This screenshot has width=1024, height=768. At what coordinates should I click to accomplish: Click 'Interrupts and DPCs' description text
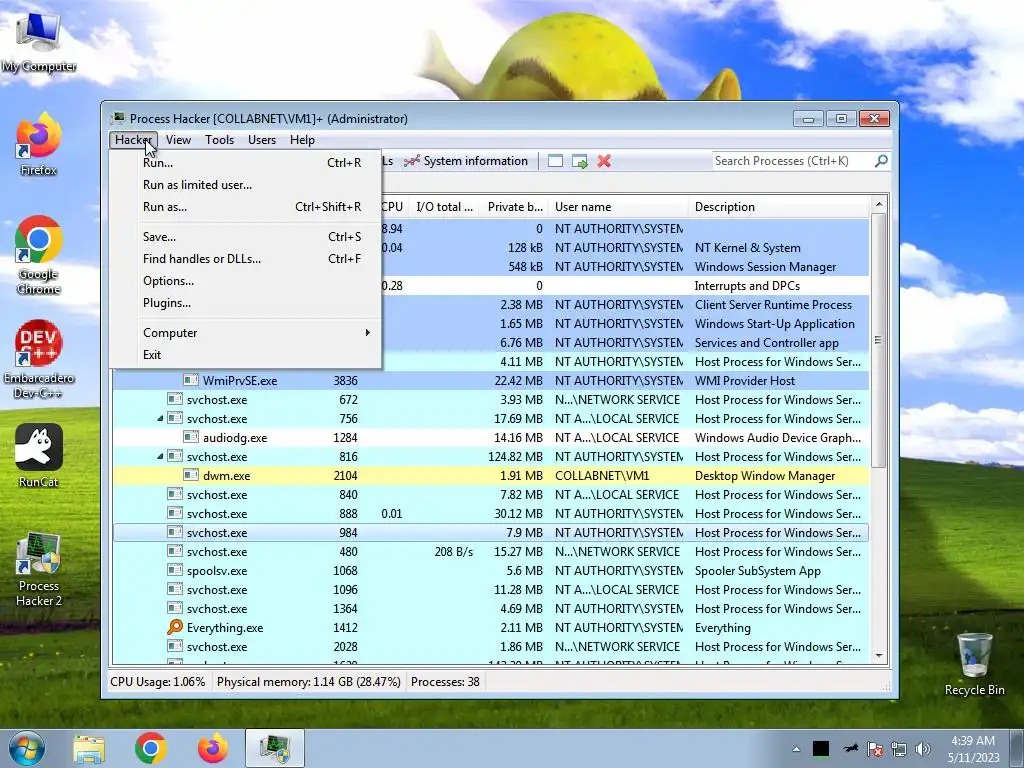click(747, 285)
